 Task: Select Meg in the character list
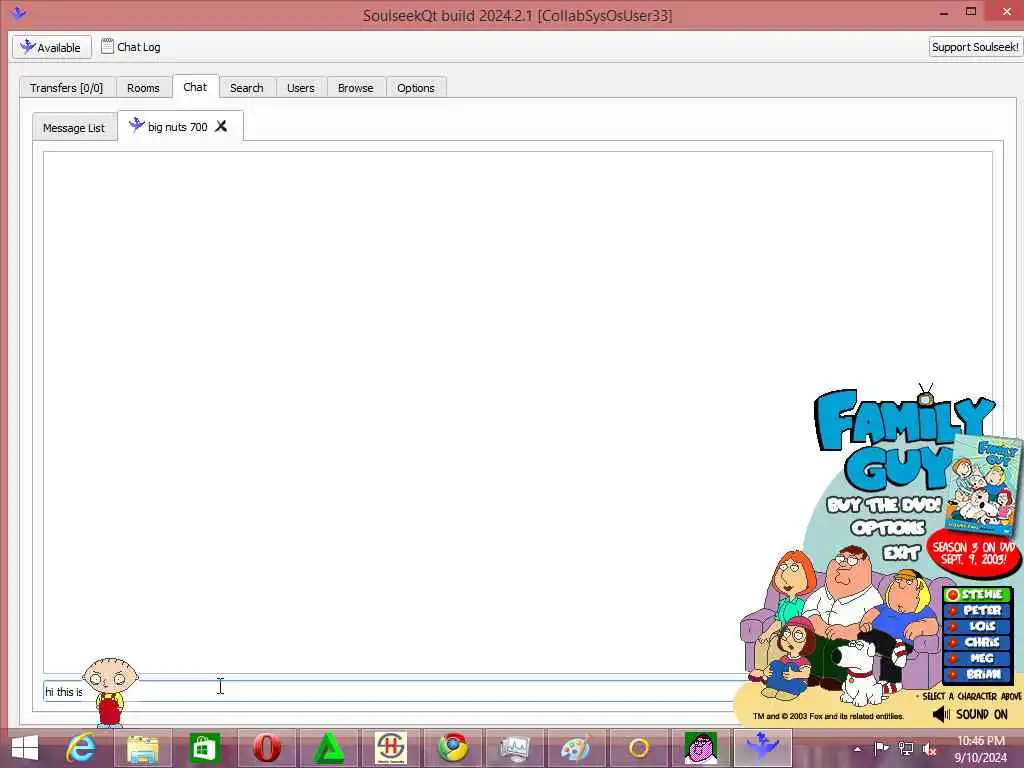(977, 658)
